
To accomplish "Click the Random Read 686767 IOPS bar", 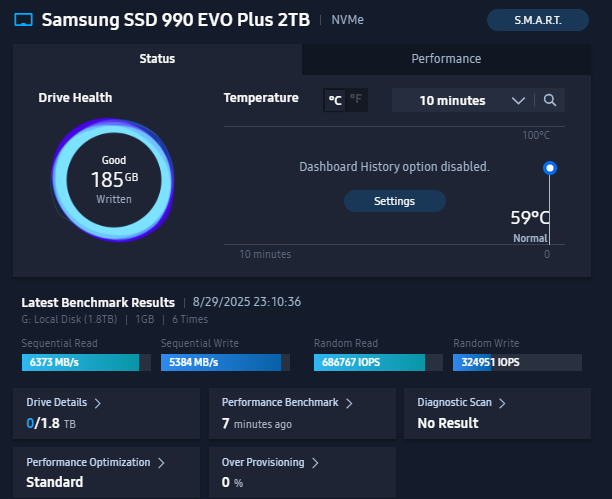I will coord(378,362).
